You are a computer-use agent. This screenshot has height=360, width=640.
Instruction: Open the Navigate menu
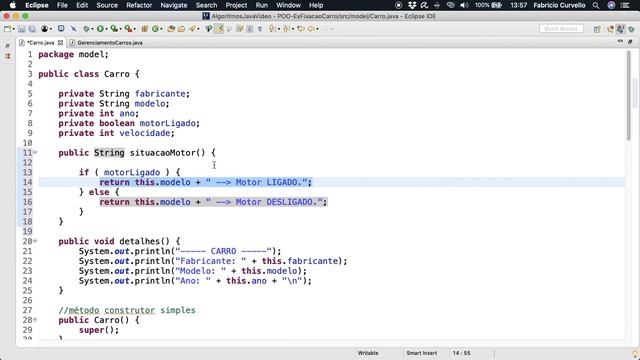pos(173,5)
